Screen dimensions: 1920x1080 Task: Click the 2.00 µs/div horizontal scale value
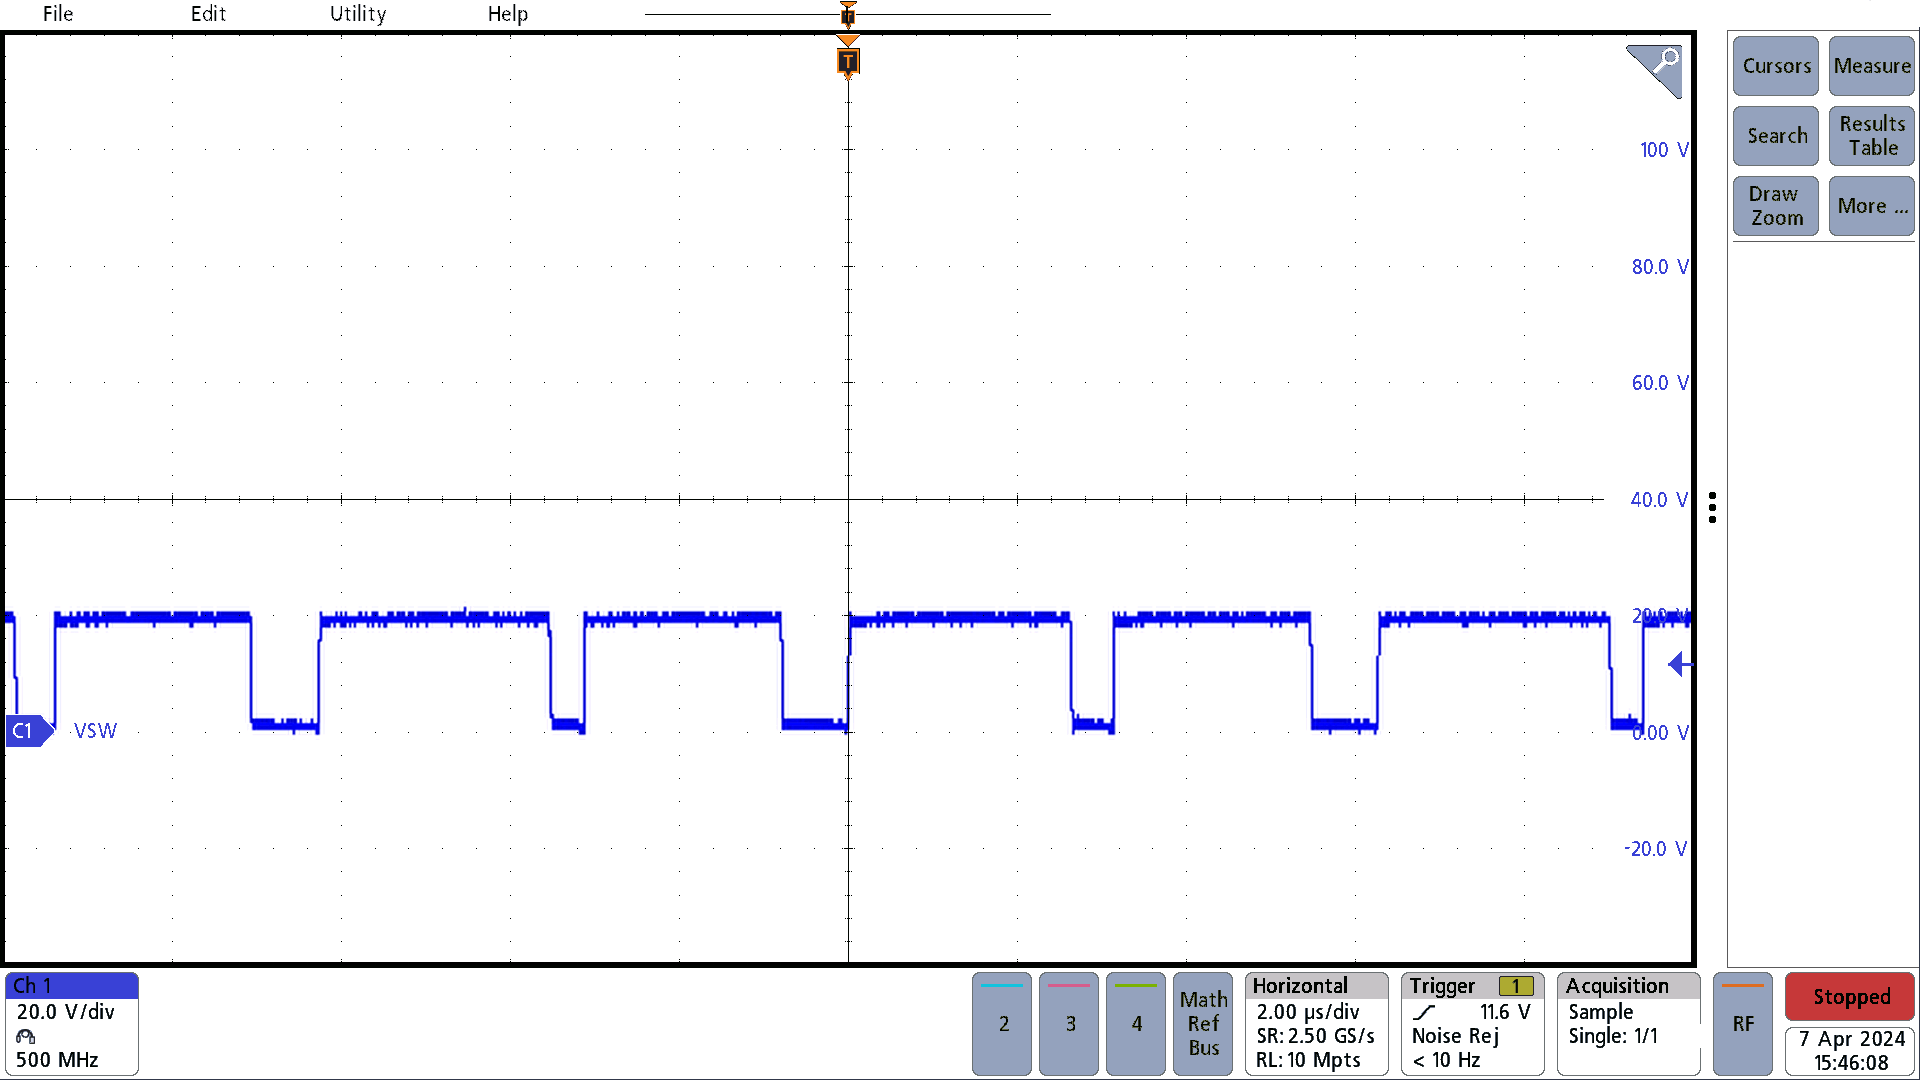(1308, 1012)
